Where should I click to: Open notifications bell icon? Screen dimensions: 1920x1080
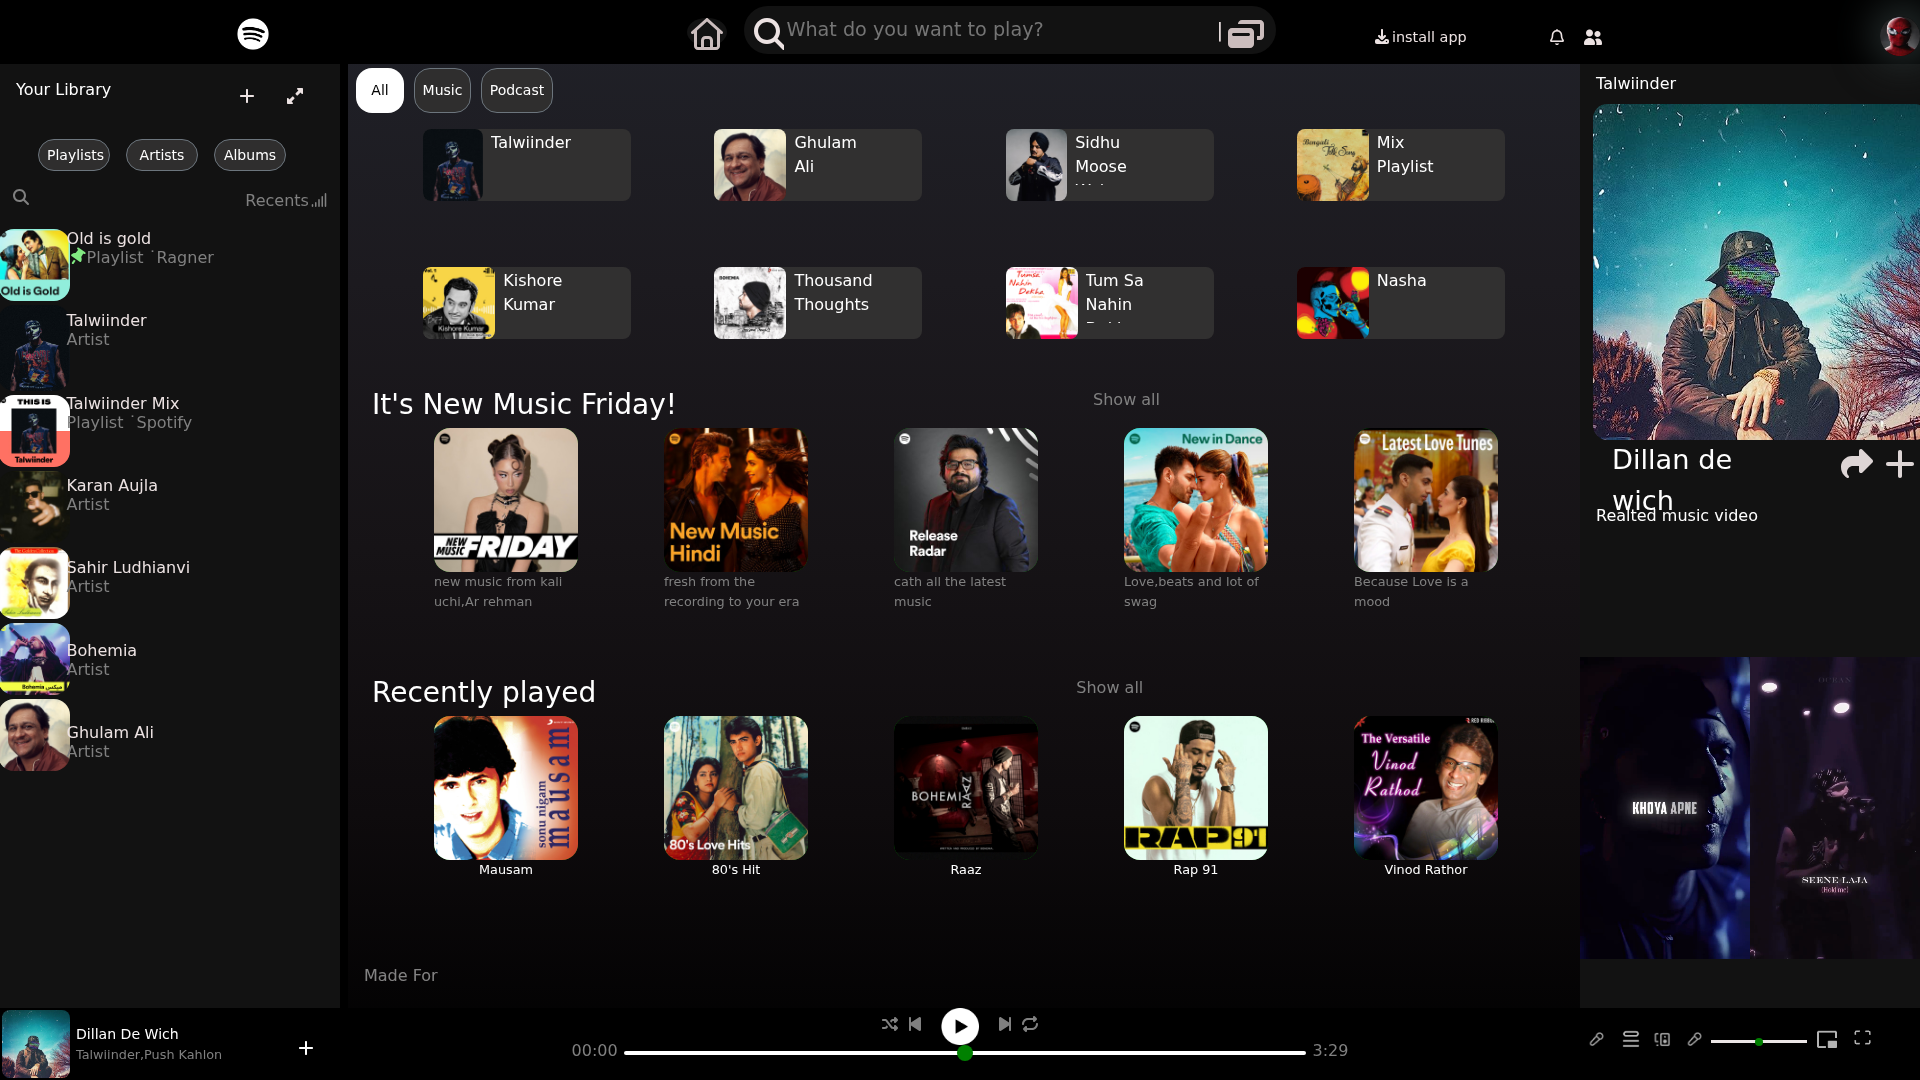[1557, 37]
